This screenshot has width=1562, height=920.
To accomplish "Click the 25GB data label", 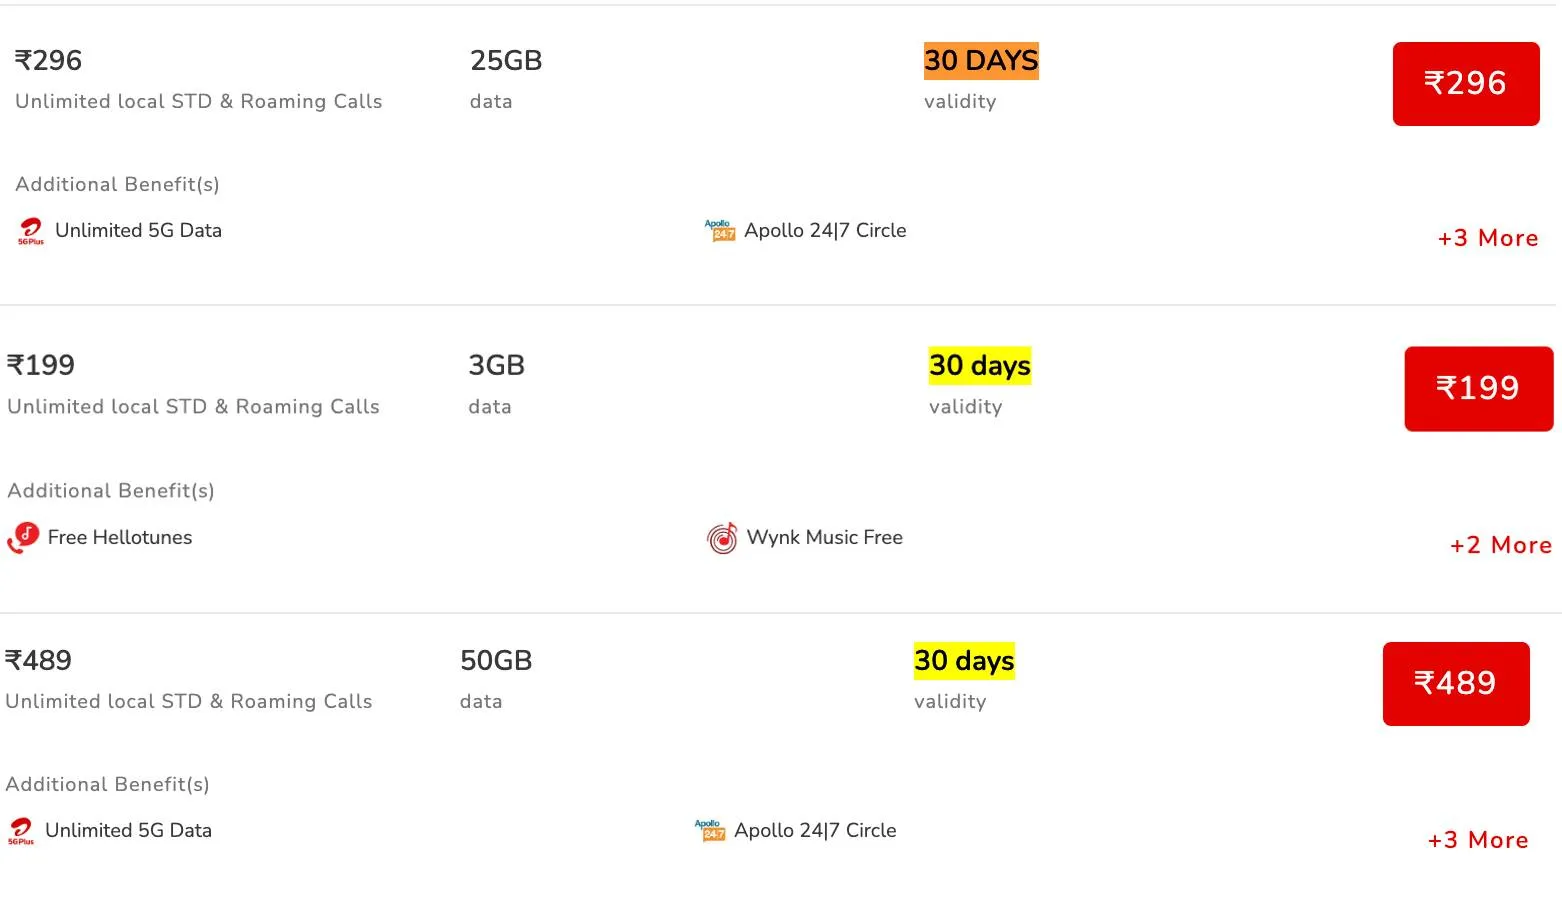I will [x=506, y=61].
